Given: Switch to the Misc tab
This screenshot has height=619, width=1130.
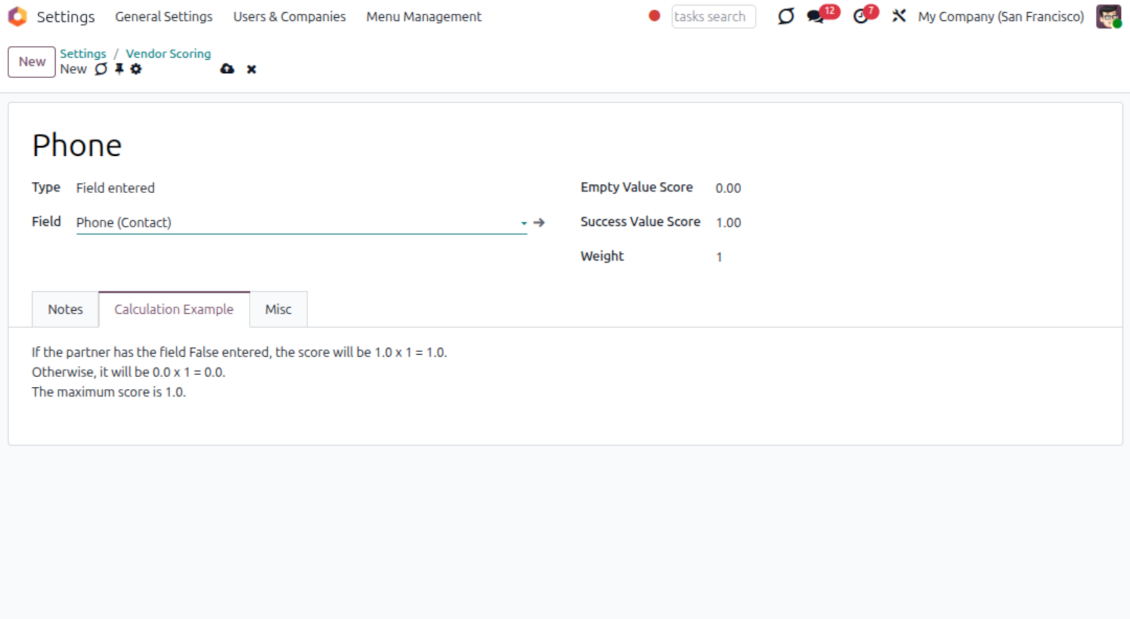Looking at the screenshot, I should (x=278, y=309).
